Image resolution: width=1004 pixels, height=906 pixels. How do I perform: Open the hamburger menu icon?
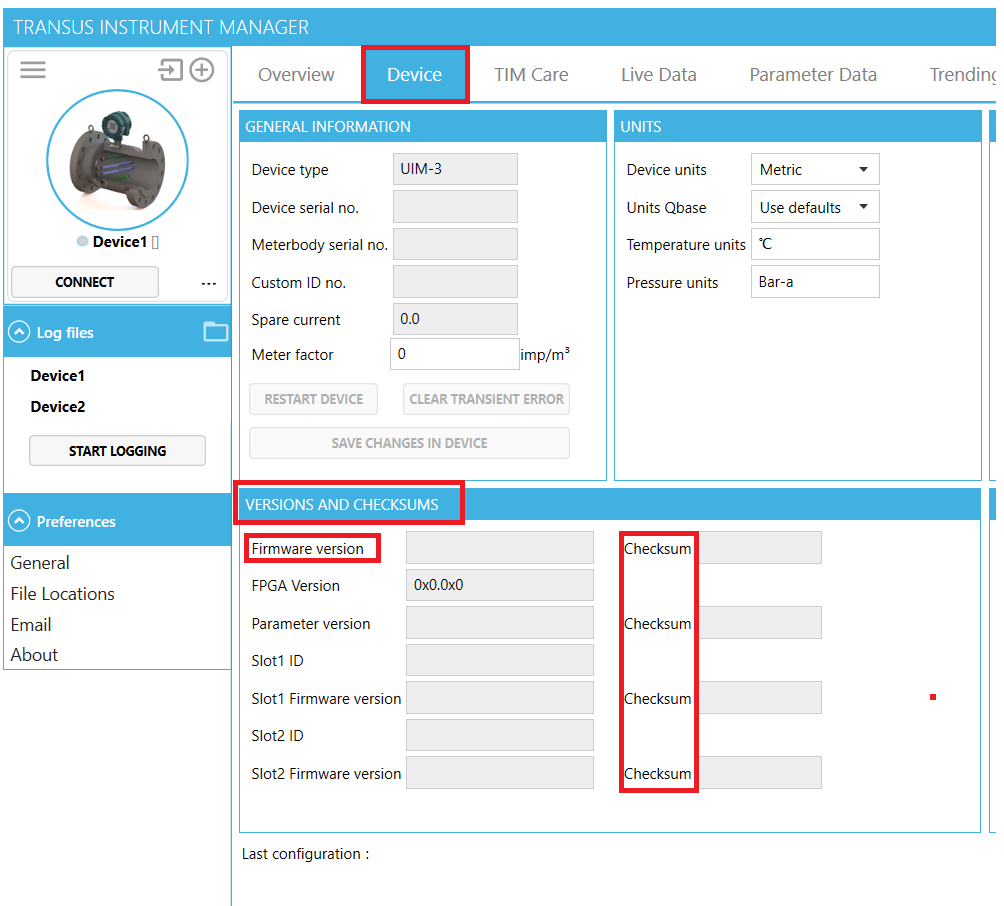[x=33, y=69]
